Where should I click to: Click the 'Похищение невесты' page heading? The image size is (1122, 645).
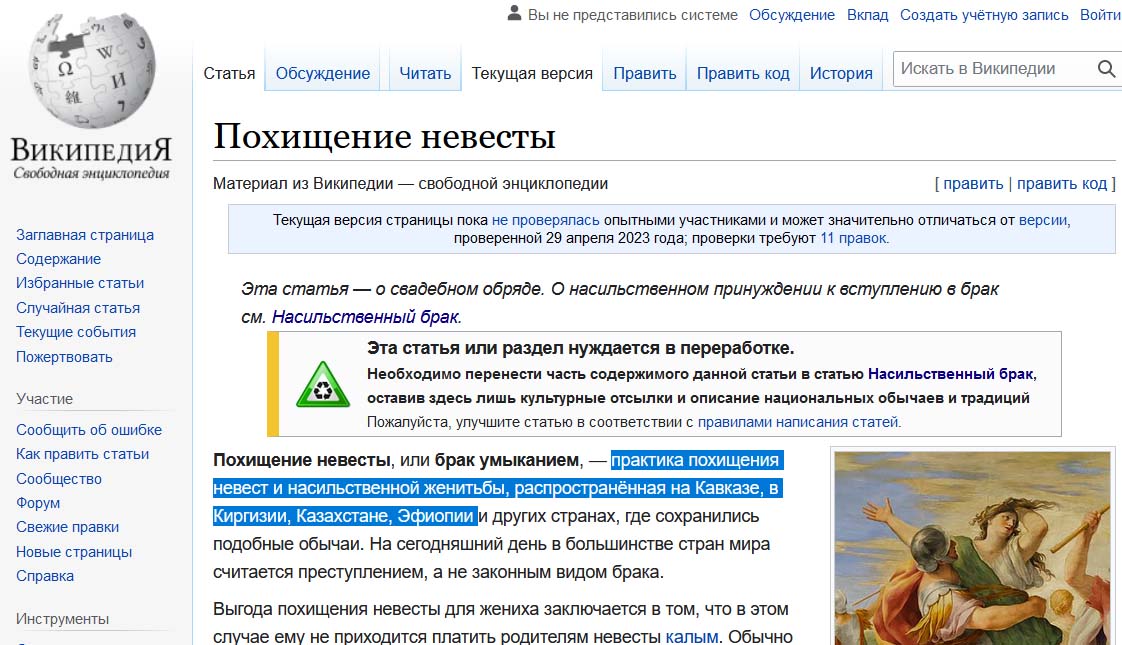384,136
